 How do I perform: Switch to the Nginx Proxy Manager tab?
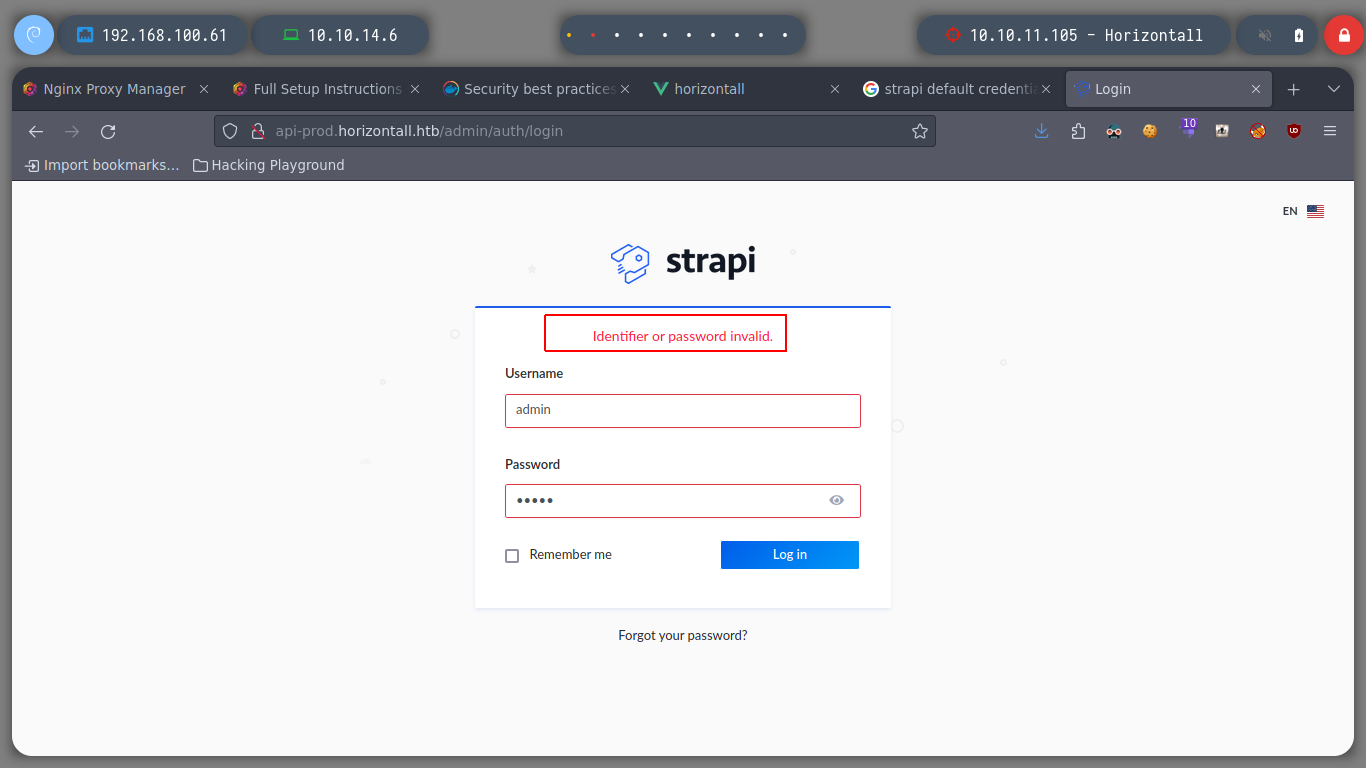(x=116, y=89)
